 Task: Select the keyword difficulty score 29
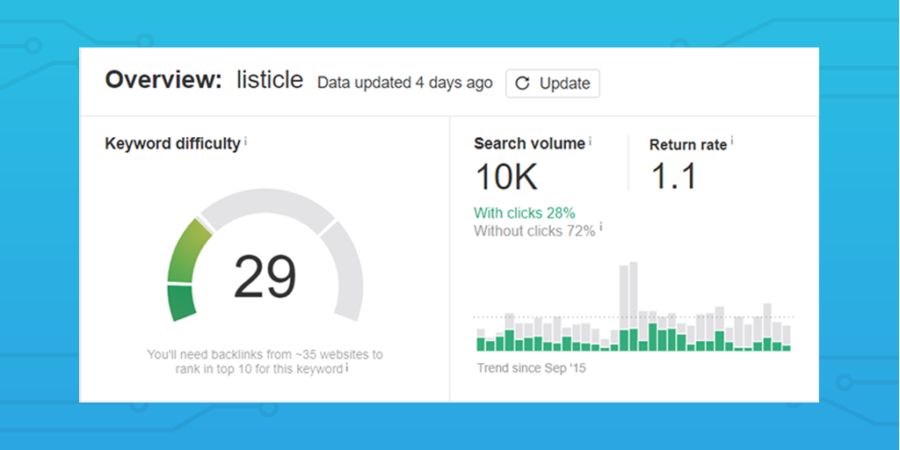point(265,277)
